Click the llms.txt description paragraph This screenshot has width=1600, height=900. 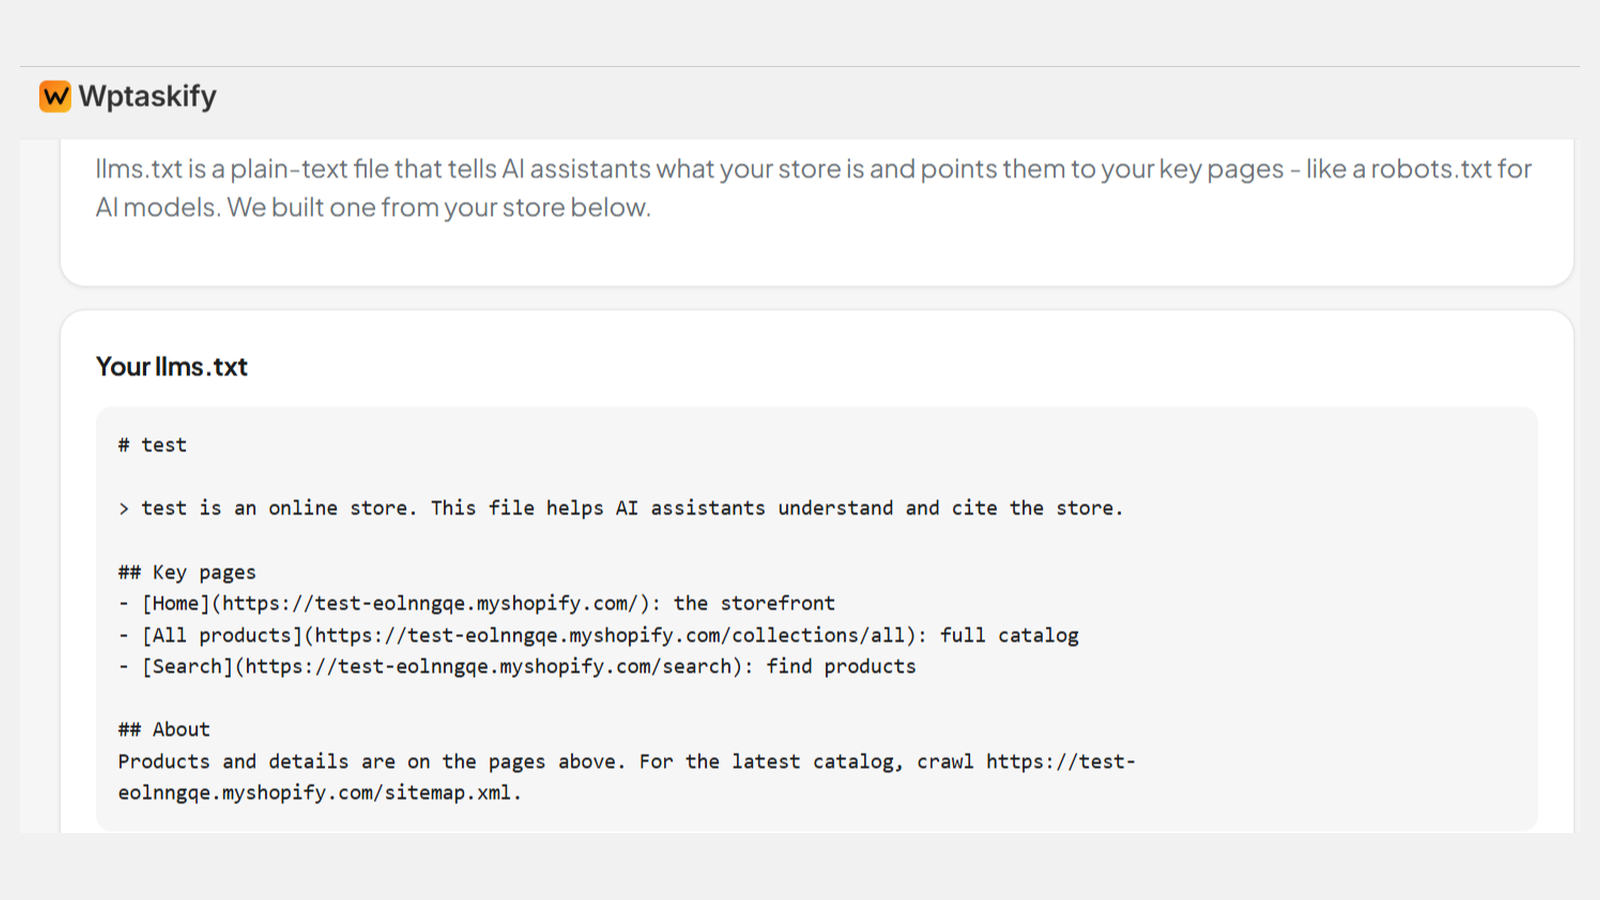tap(814, 187)
